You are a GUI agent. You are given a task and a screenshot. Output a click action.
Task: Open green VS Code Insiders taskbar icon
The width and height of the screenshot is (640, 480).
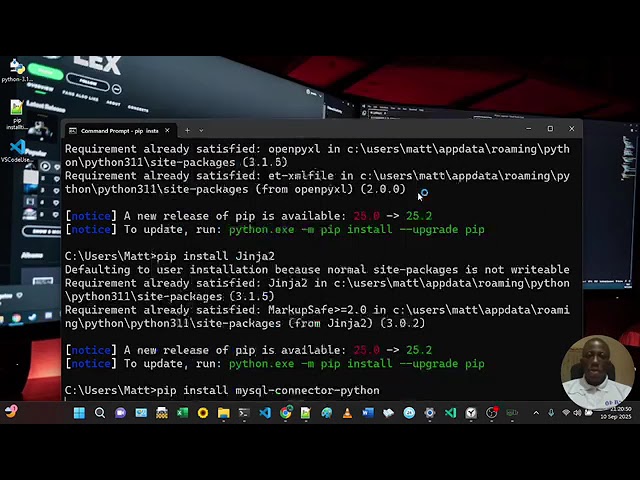(451, 413)
